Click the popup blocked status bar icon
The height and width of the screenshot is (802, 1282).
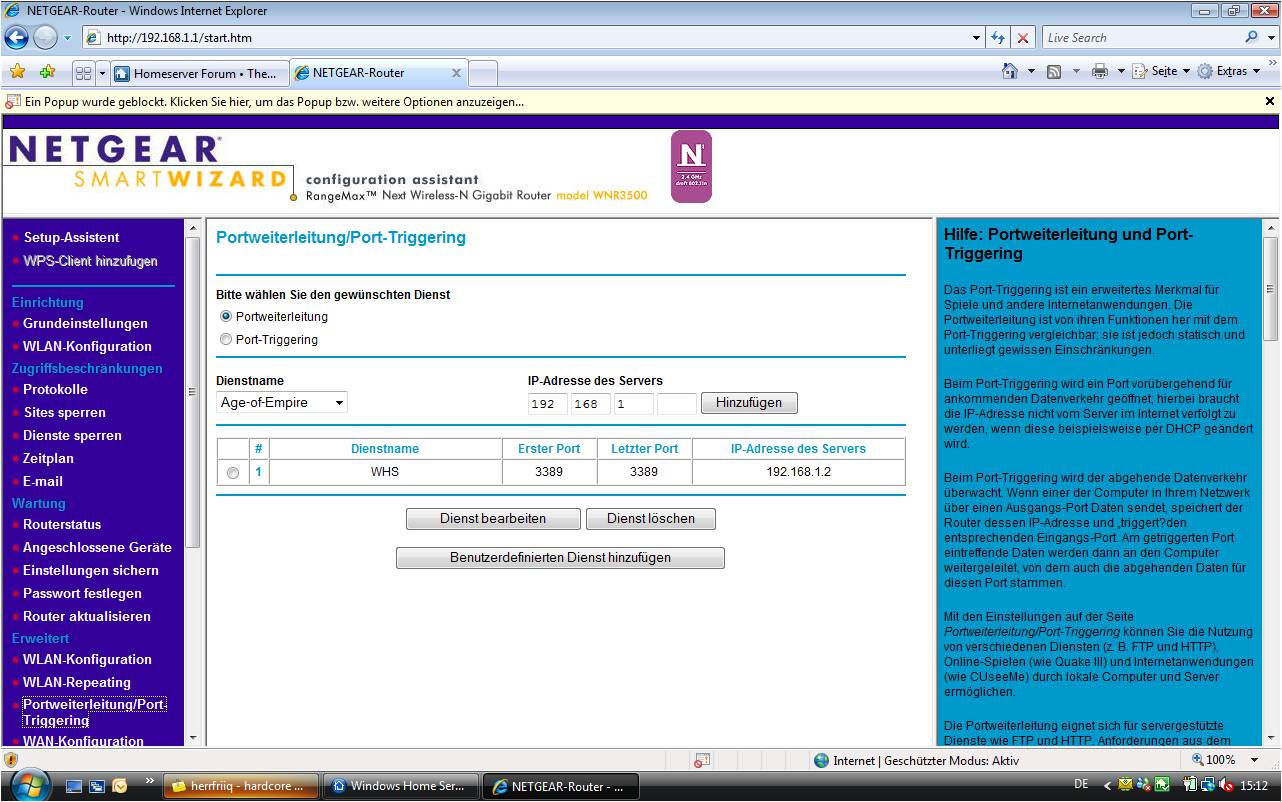(x=702, y=760)
